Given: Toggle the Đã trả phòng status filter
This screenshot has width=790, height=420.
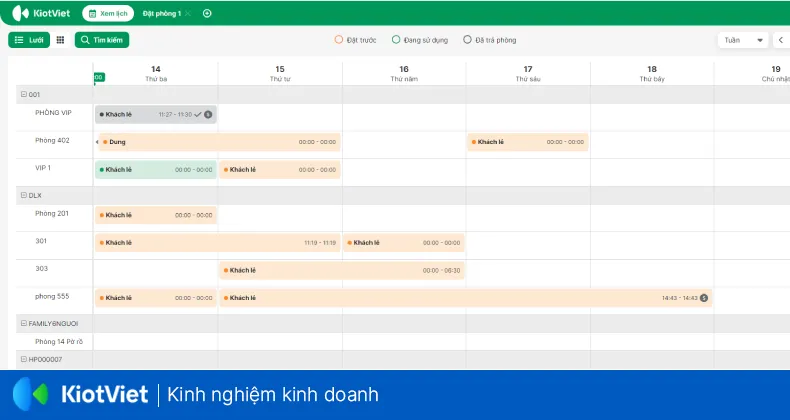Looking at the screenshot, I should click(x=490, y=40).
